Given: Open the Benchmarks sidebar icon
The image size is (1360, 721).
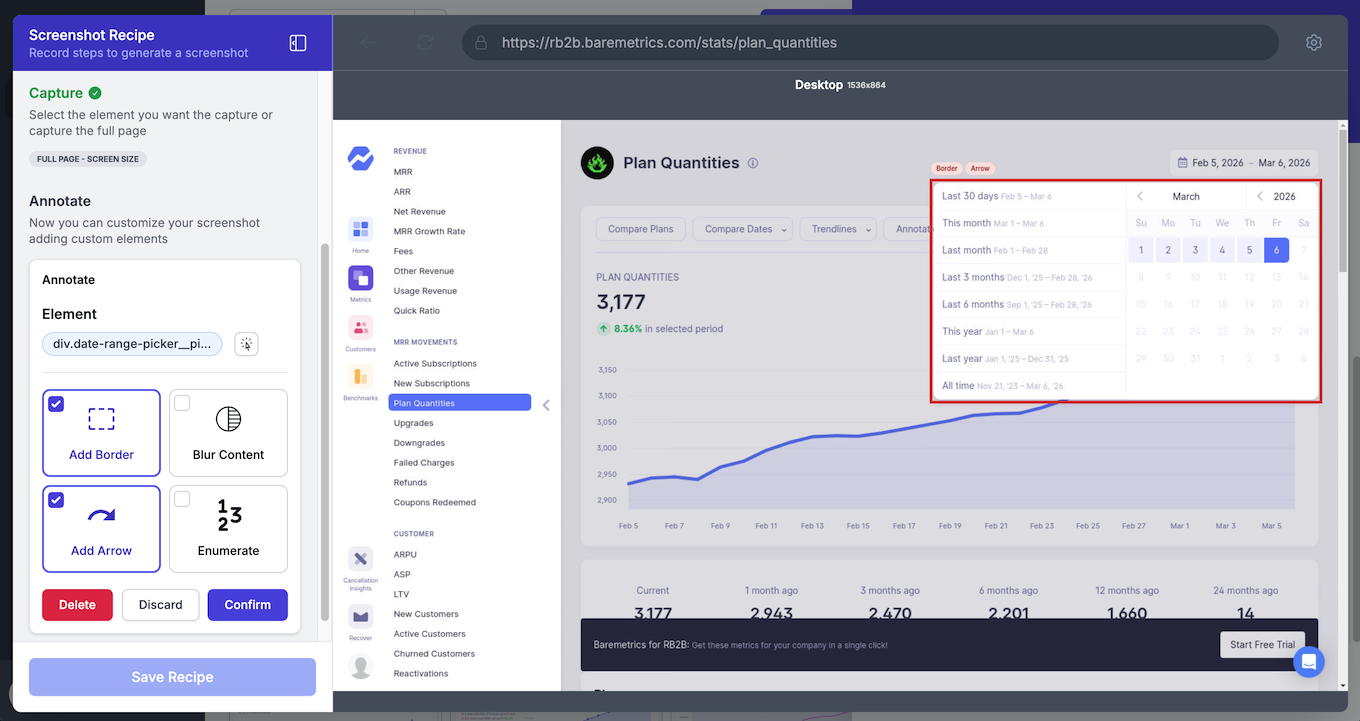Looking at the screenshot, I should 360,377.
